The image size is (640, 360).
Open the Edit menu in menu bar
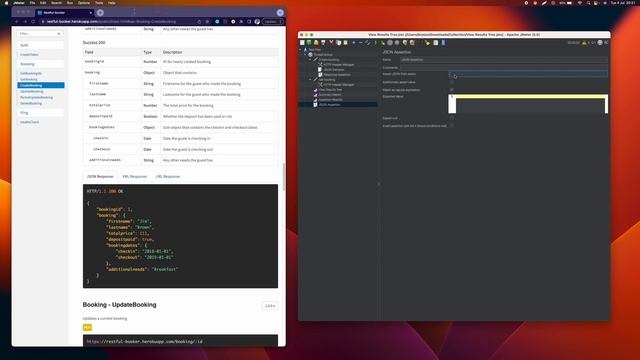[x=43, y=3]
